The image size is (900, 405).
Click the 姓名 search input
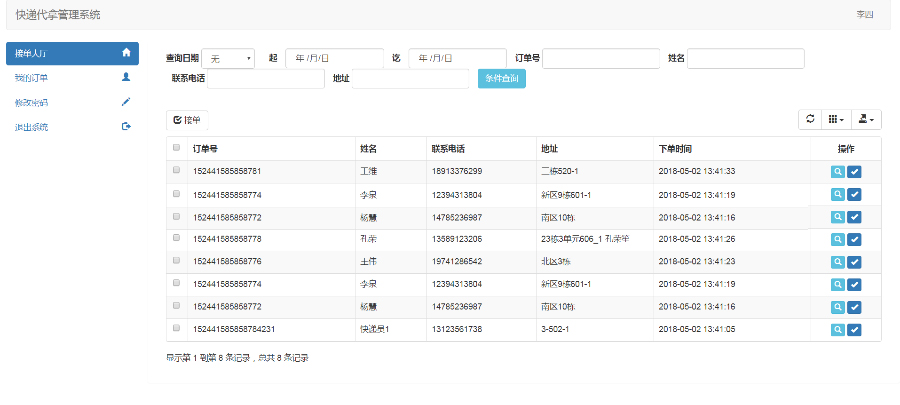(746, 59)
